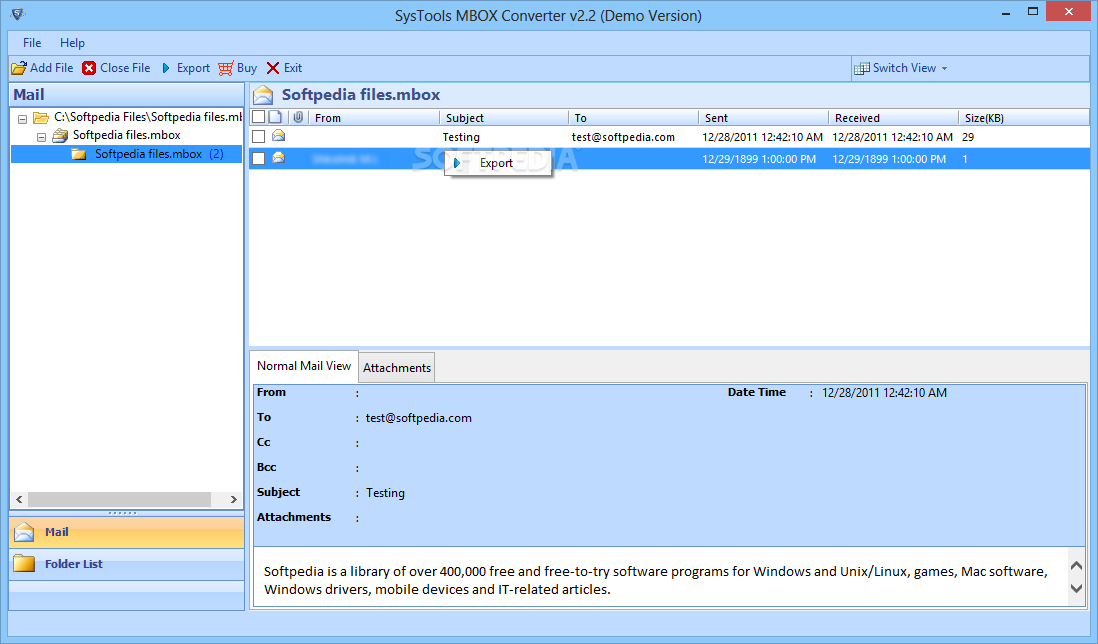1098x644 pixels.
Task: Choose Export from the context menu
Action: 497,163
